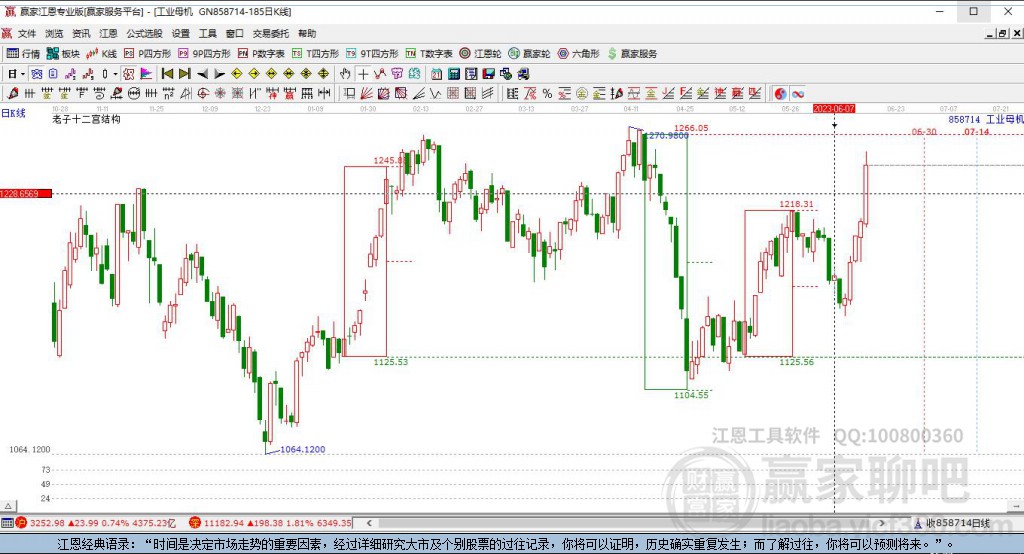
Task: Click the black left arrow icon
Action: coord(202,74)
